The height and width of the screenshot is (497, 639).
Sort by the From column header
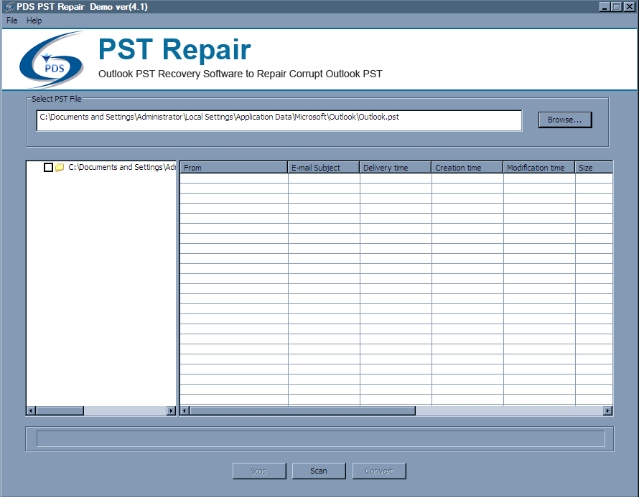click(234, 167)
